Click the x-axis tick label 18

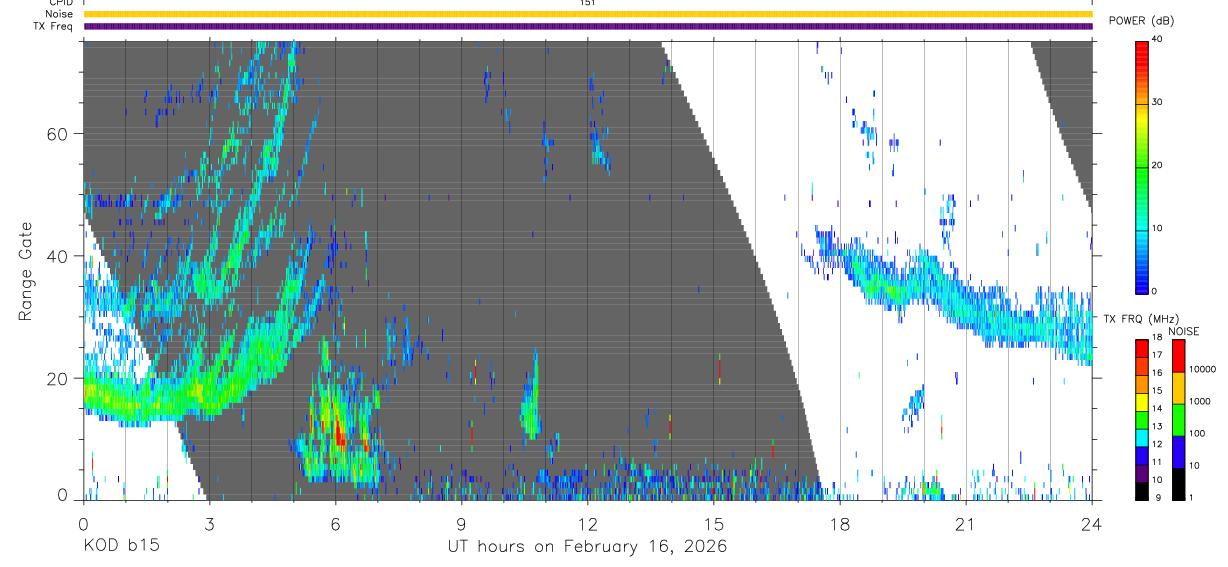tap(839, 524)
